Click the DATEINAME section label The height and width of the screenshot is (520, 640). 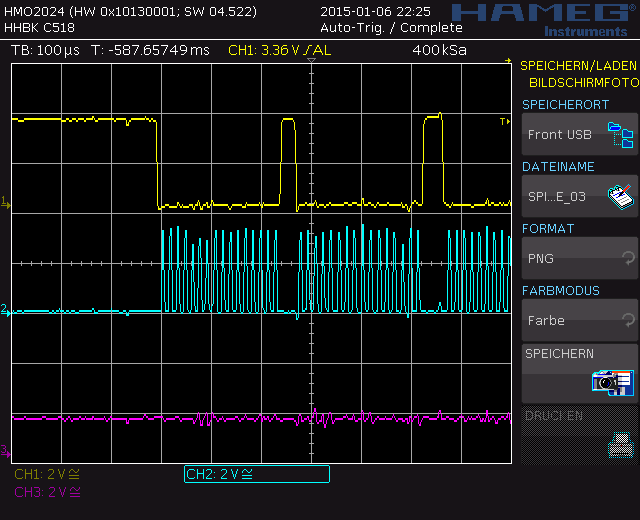[x=558, y=167]
